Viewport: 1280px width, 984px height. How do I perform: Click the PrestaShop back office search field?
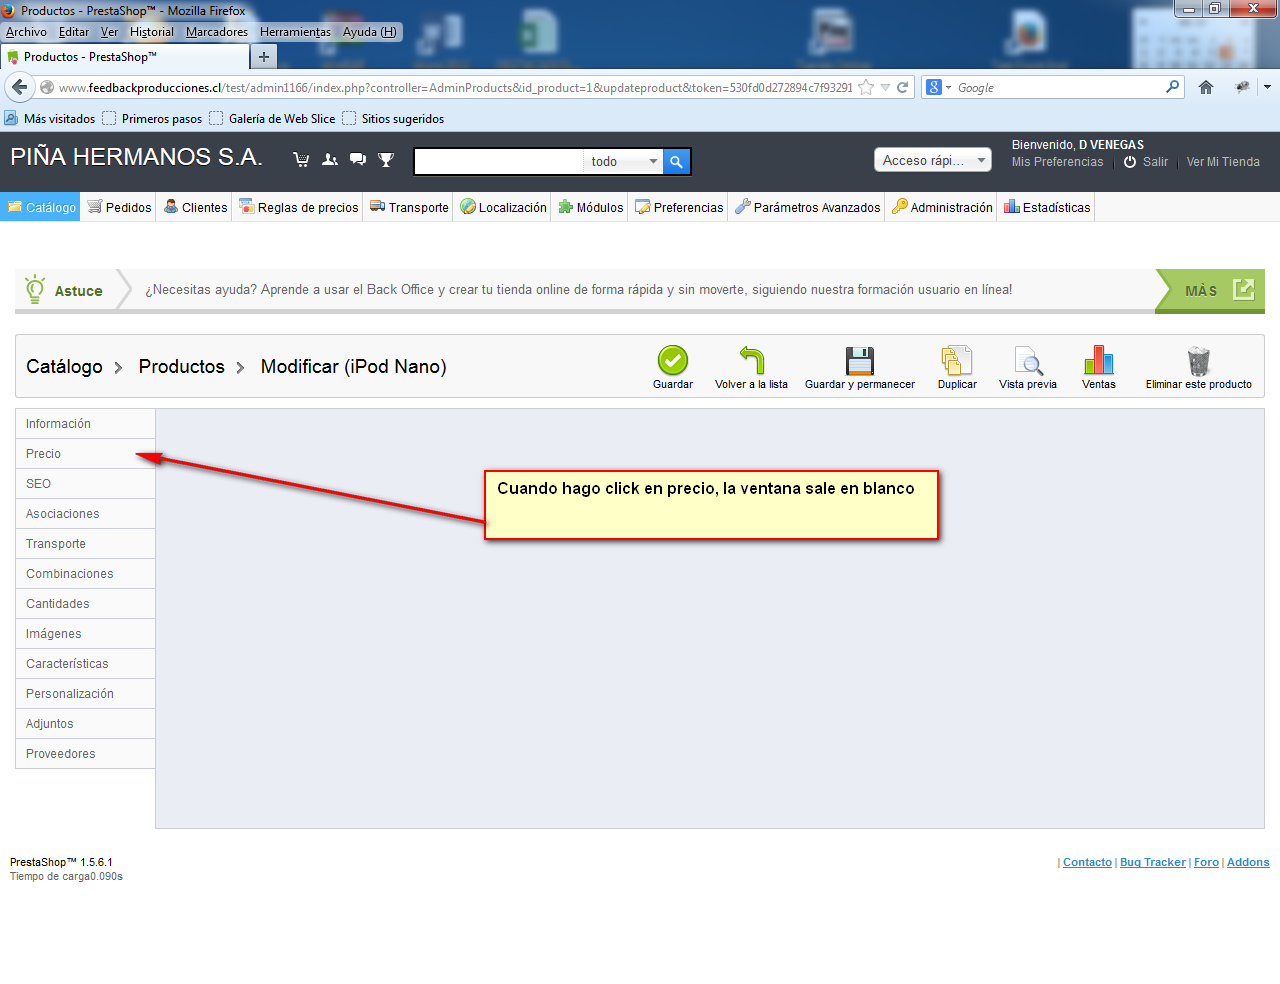pos(499,161)
